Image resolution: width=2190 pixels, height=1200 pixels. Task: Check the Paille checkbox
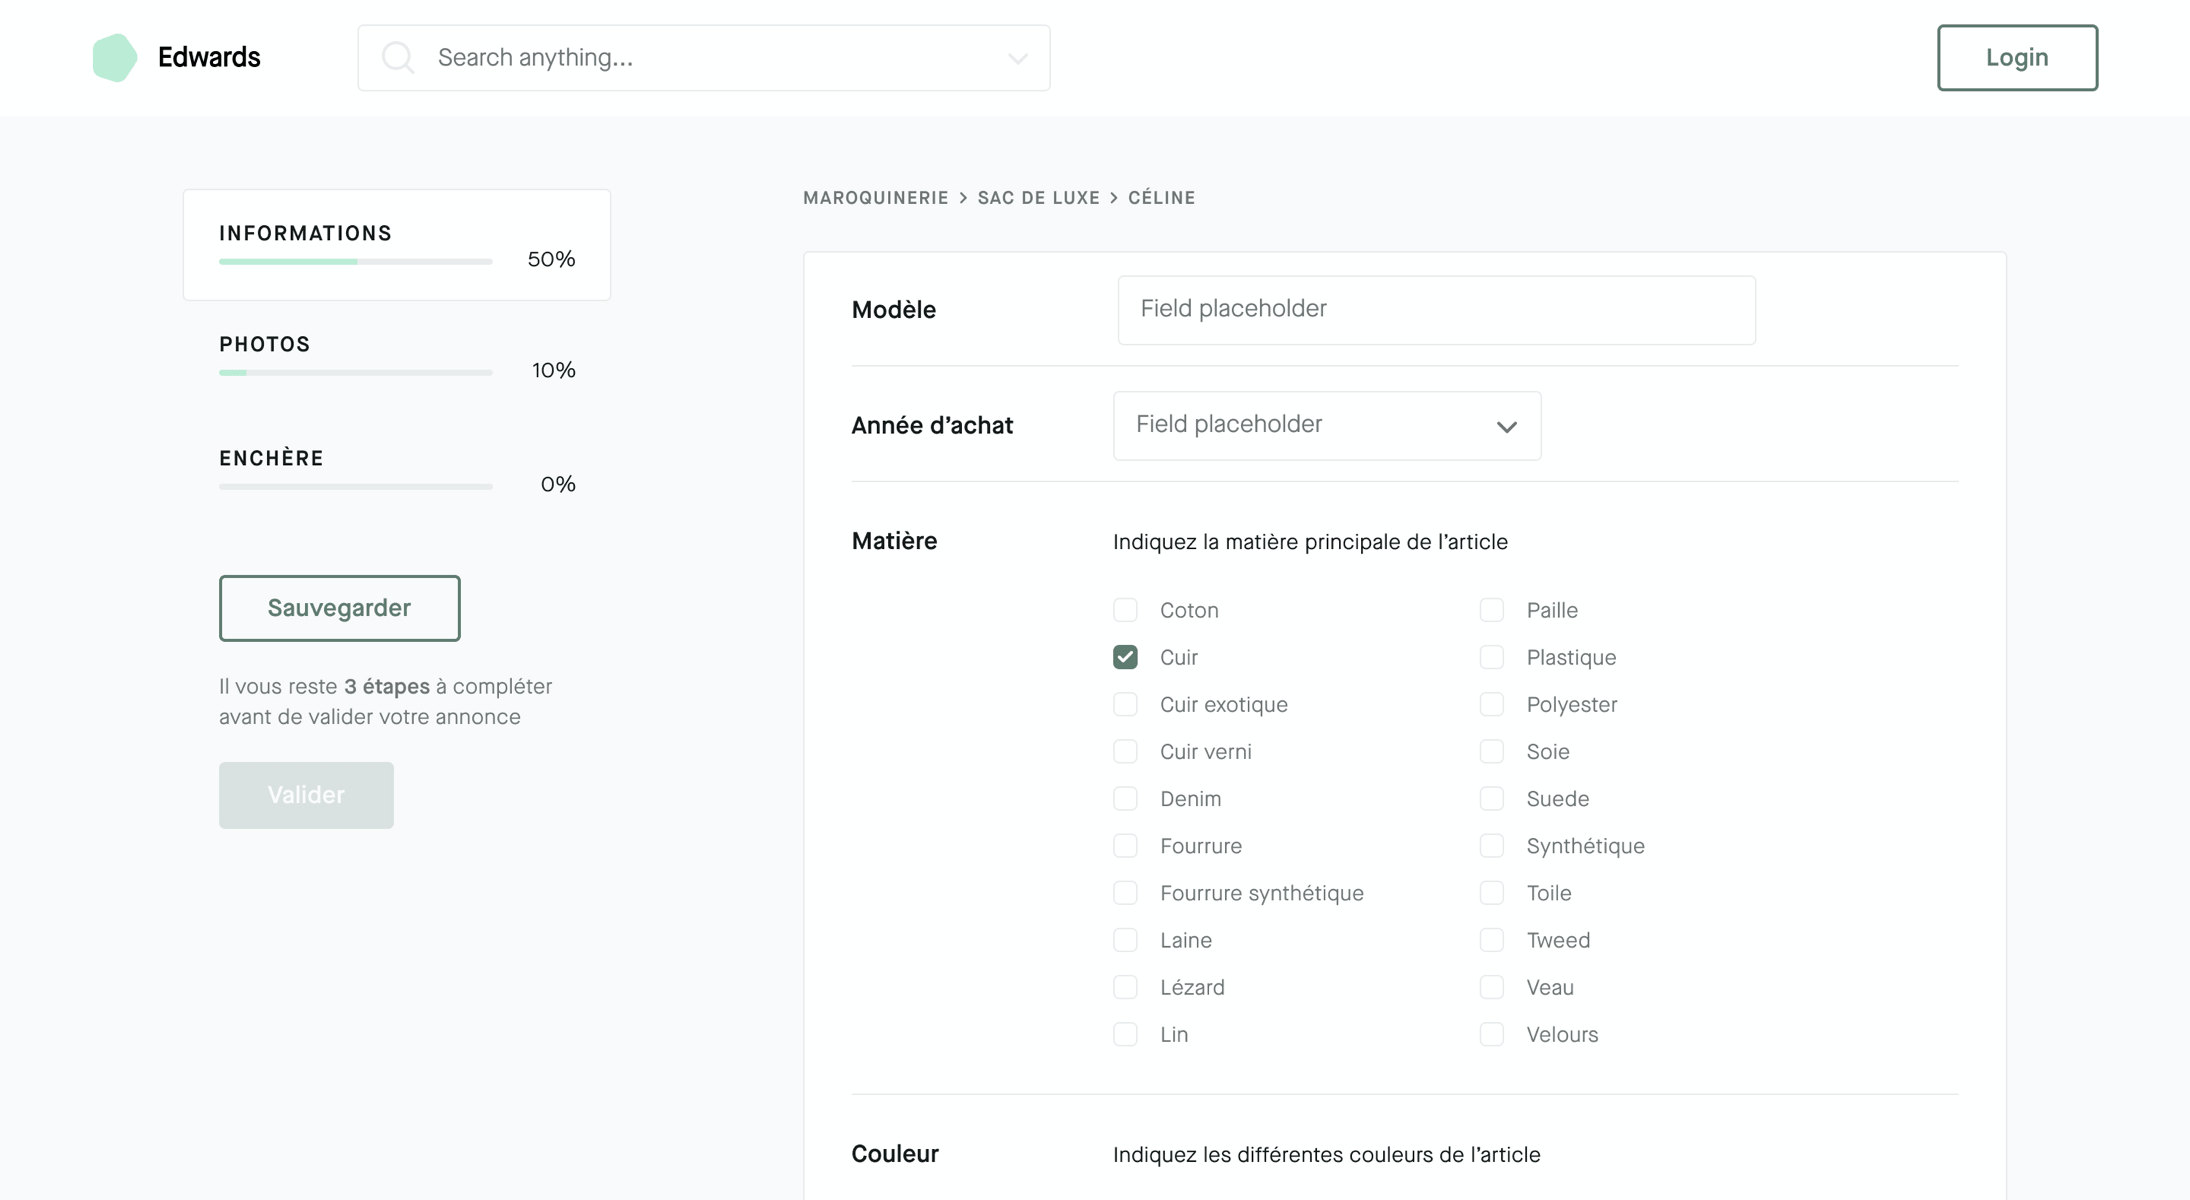1491,610
